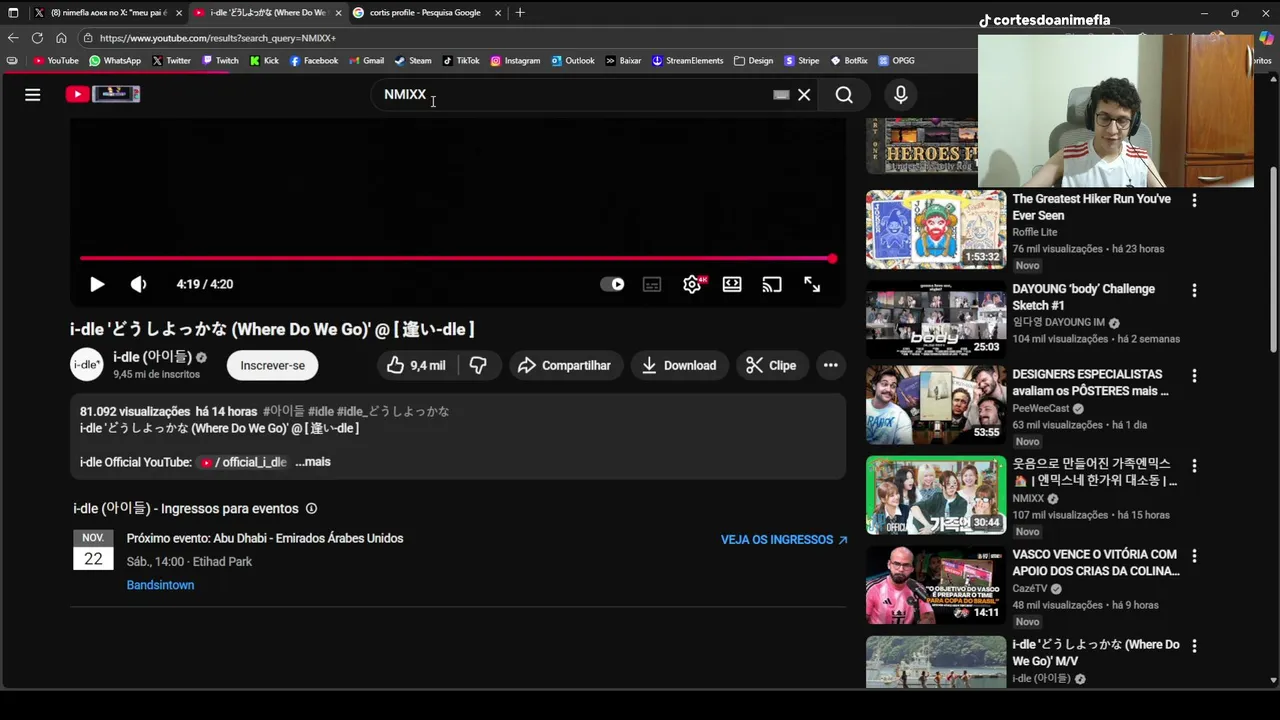This screenshot has width=1280, height=720.
Task: Open the YouTube hamburger guide menu
Action: pyautogui.click(x=33, y=94)
